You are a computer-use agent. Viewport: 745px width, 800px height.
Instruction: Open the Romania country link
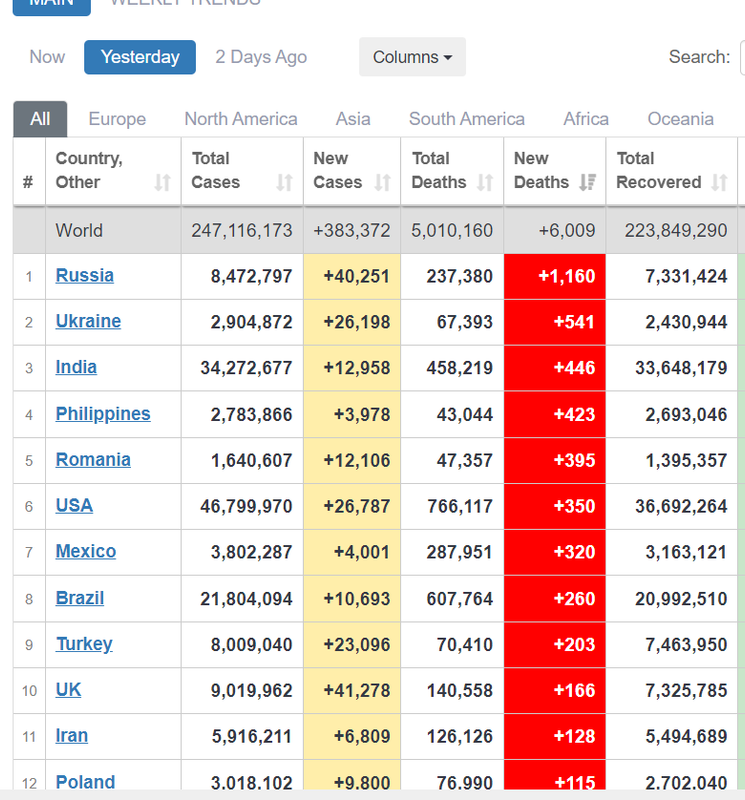pyautogui.click(x=93, y=460)
